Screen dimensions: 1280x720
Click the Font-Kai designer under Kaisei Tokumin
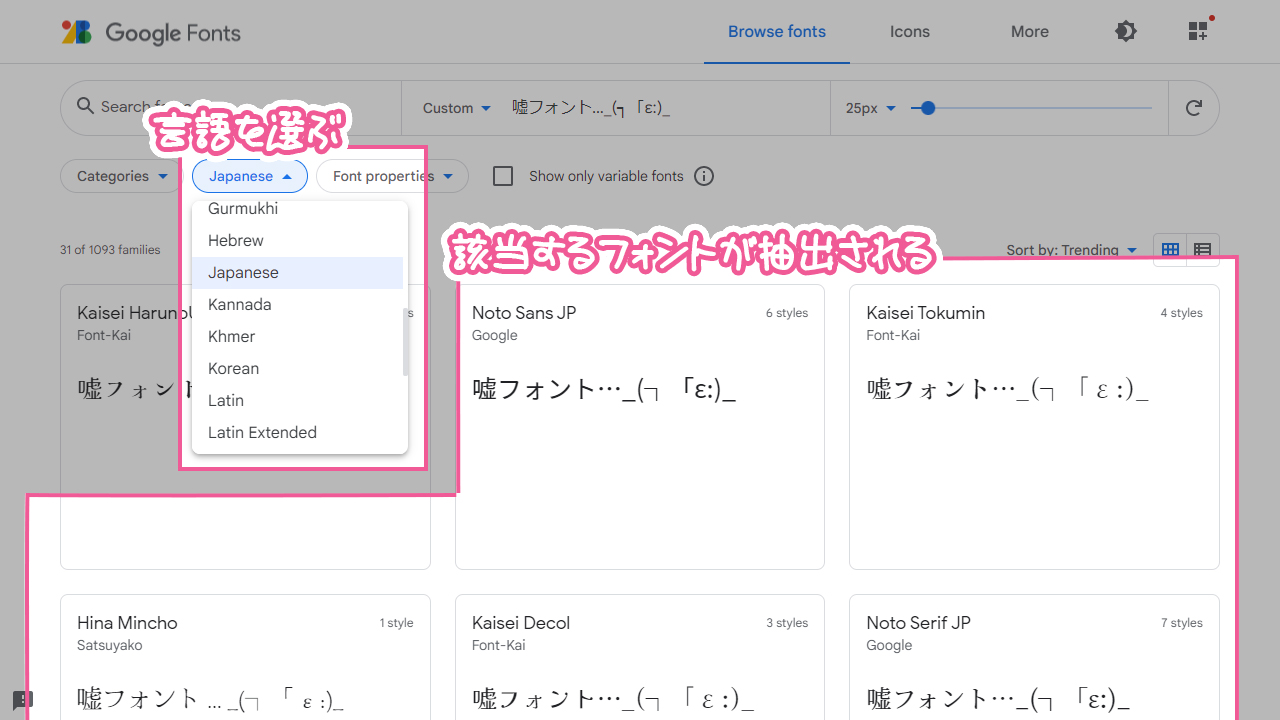tap(893, 335)
